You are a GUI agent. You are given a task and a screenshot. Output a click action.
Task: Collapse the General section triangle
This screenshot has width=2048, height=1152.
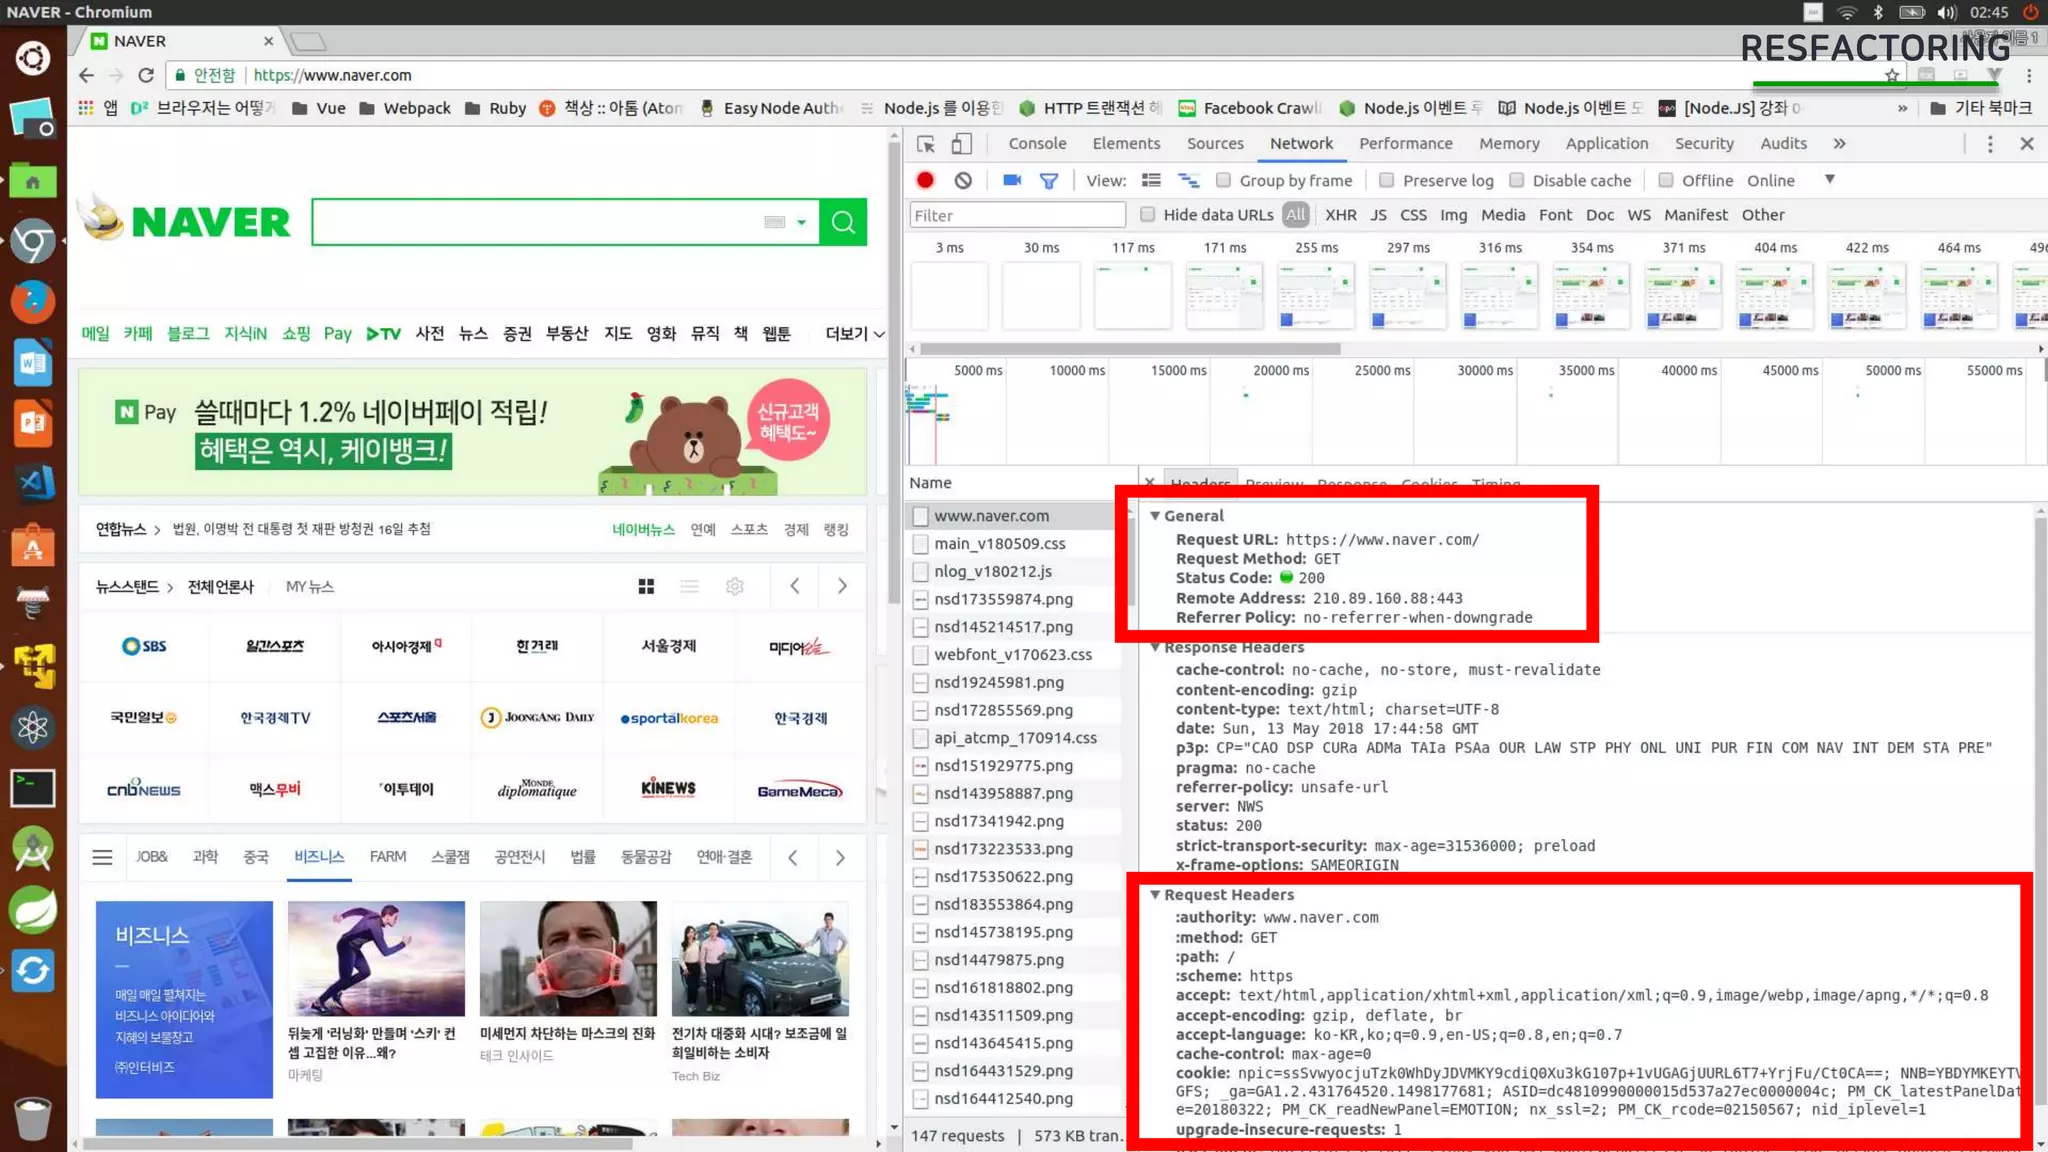pyautogui.click(x=1155, y=516)
